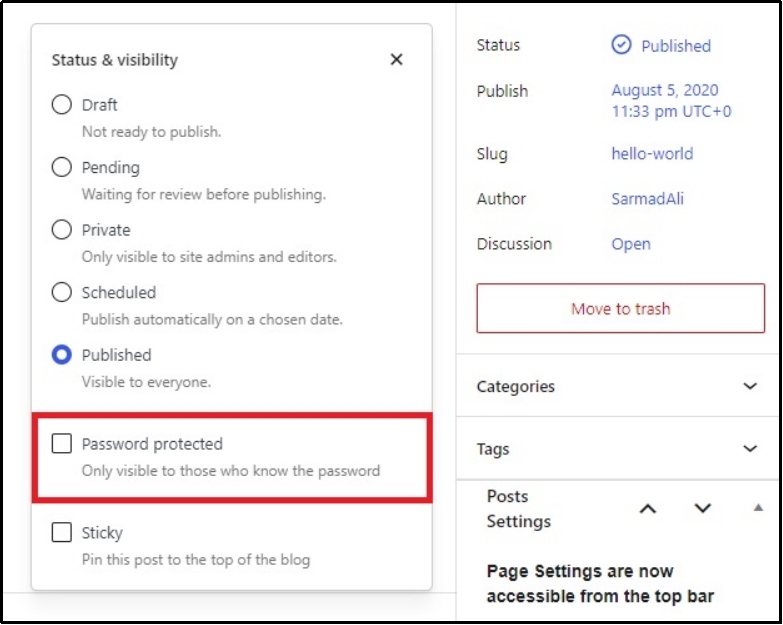Click the Published status link
The width and height of the screenshot is (783, 625).
click(675, 46)
